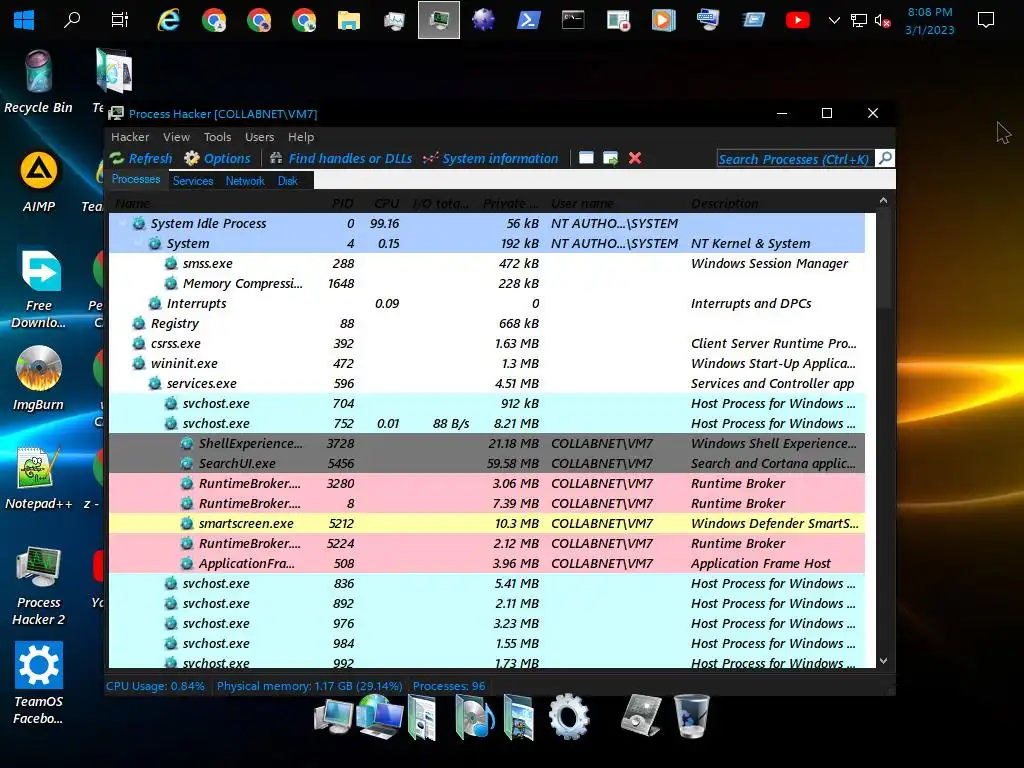
Task: Click the gear icon in the bottom dock
Action: click(x=569, y=716)
